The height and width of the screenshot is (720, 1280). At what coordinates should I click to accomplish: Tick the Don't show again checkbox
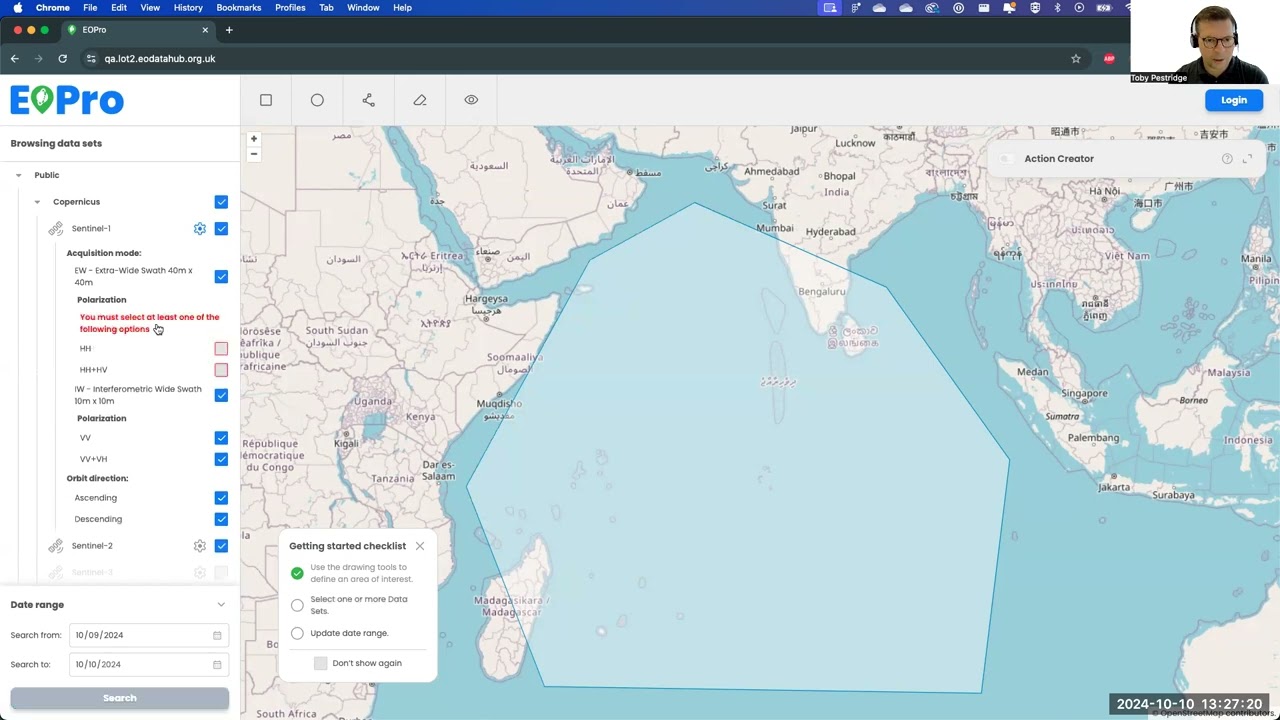[320, 664]
